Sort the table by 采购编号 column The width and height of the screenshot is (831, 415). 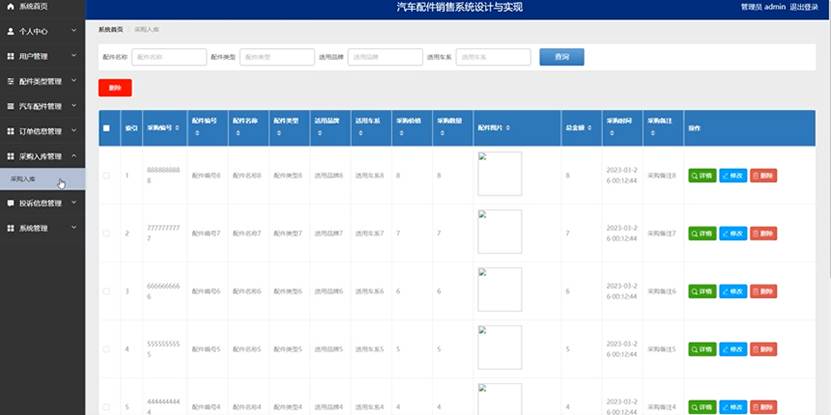coord(177,128)
